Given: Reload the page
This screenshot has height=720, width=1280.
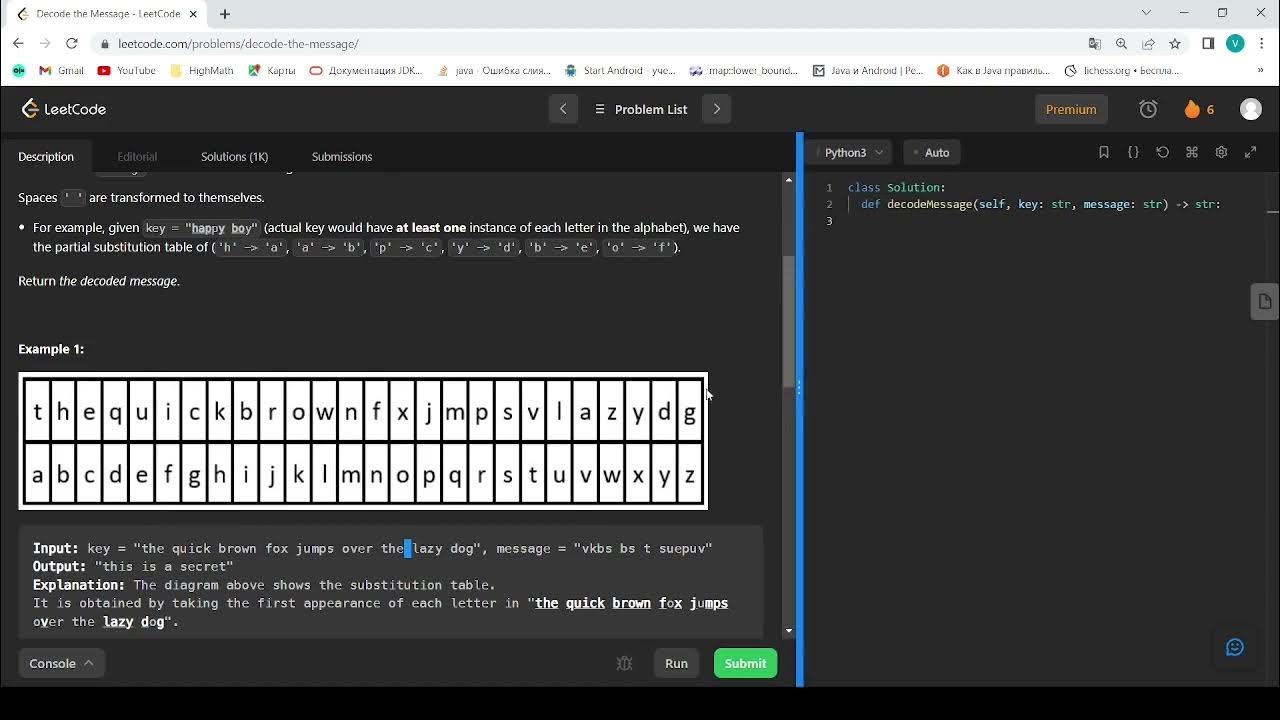Looking at the screenshot, I should tap(71, 43).
